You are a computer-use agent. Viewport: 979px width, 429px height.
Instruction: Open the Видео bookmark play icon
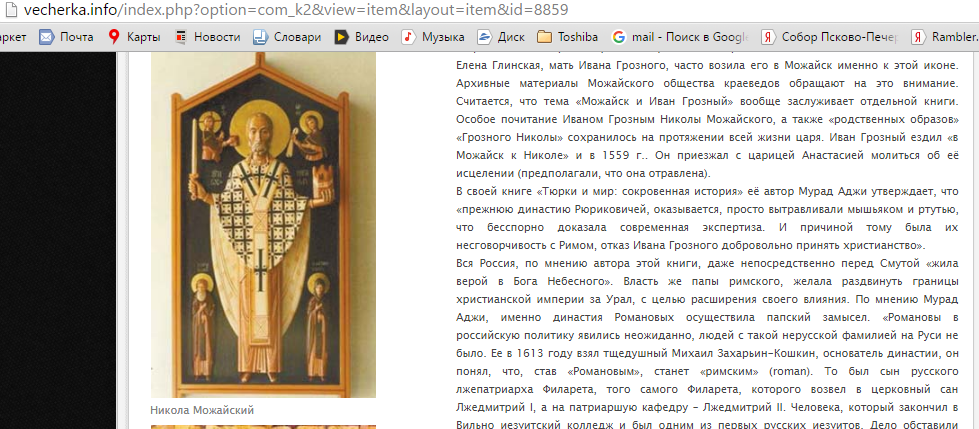[341, 37]
